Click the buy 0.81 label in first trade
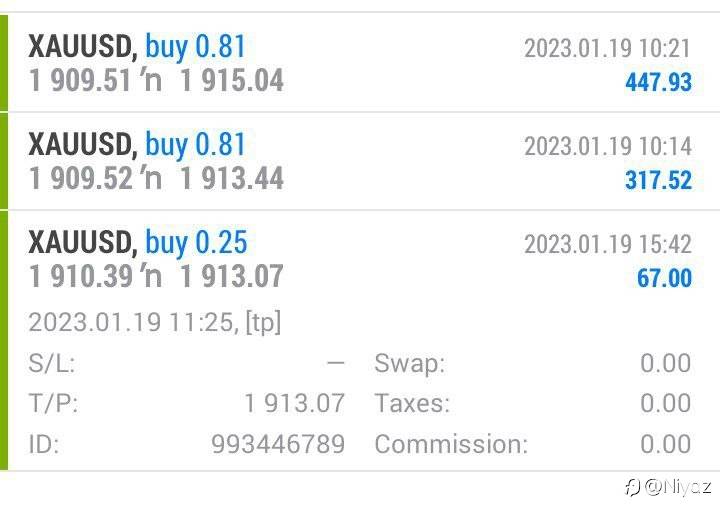Screen dimensions: 720x520 196,47
